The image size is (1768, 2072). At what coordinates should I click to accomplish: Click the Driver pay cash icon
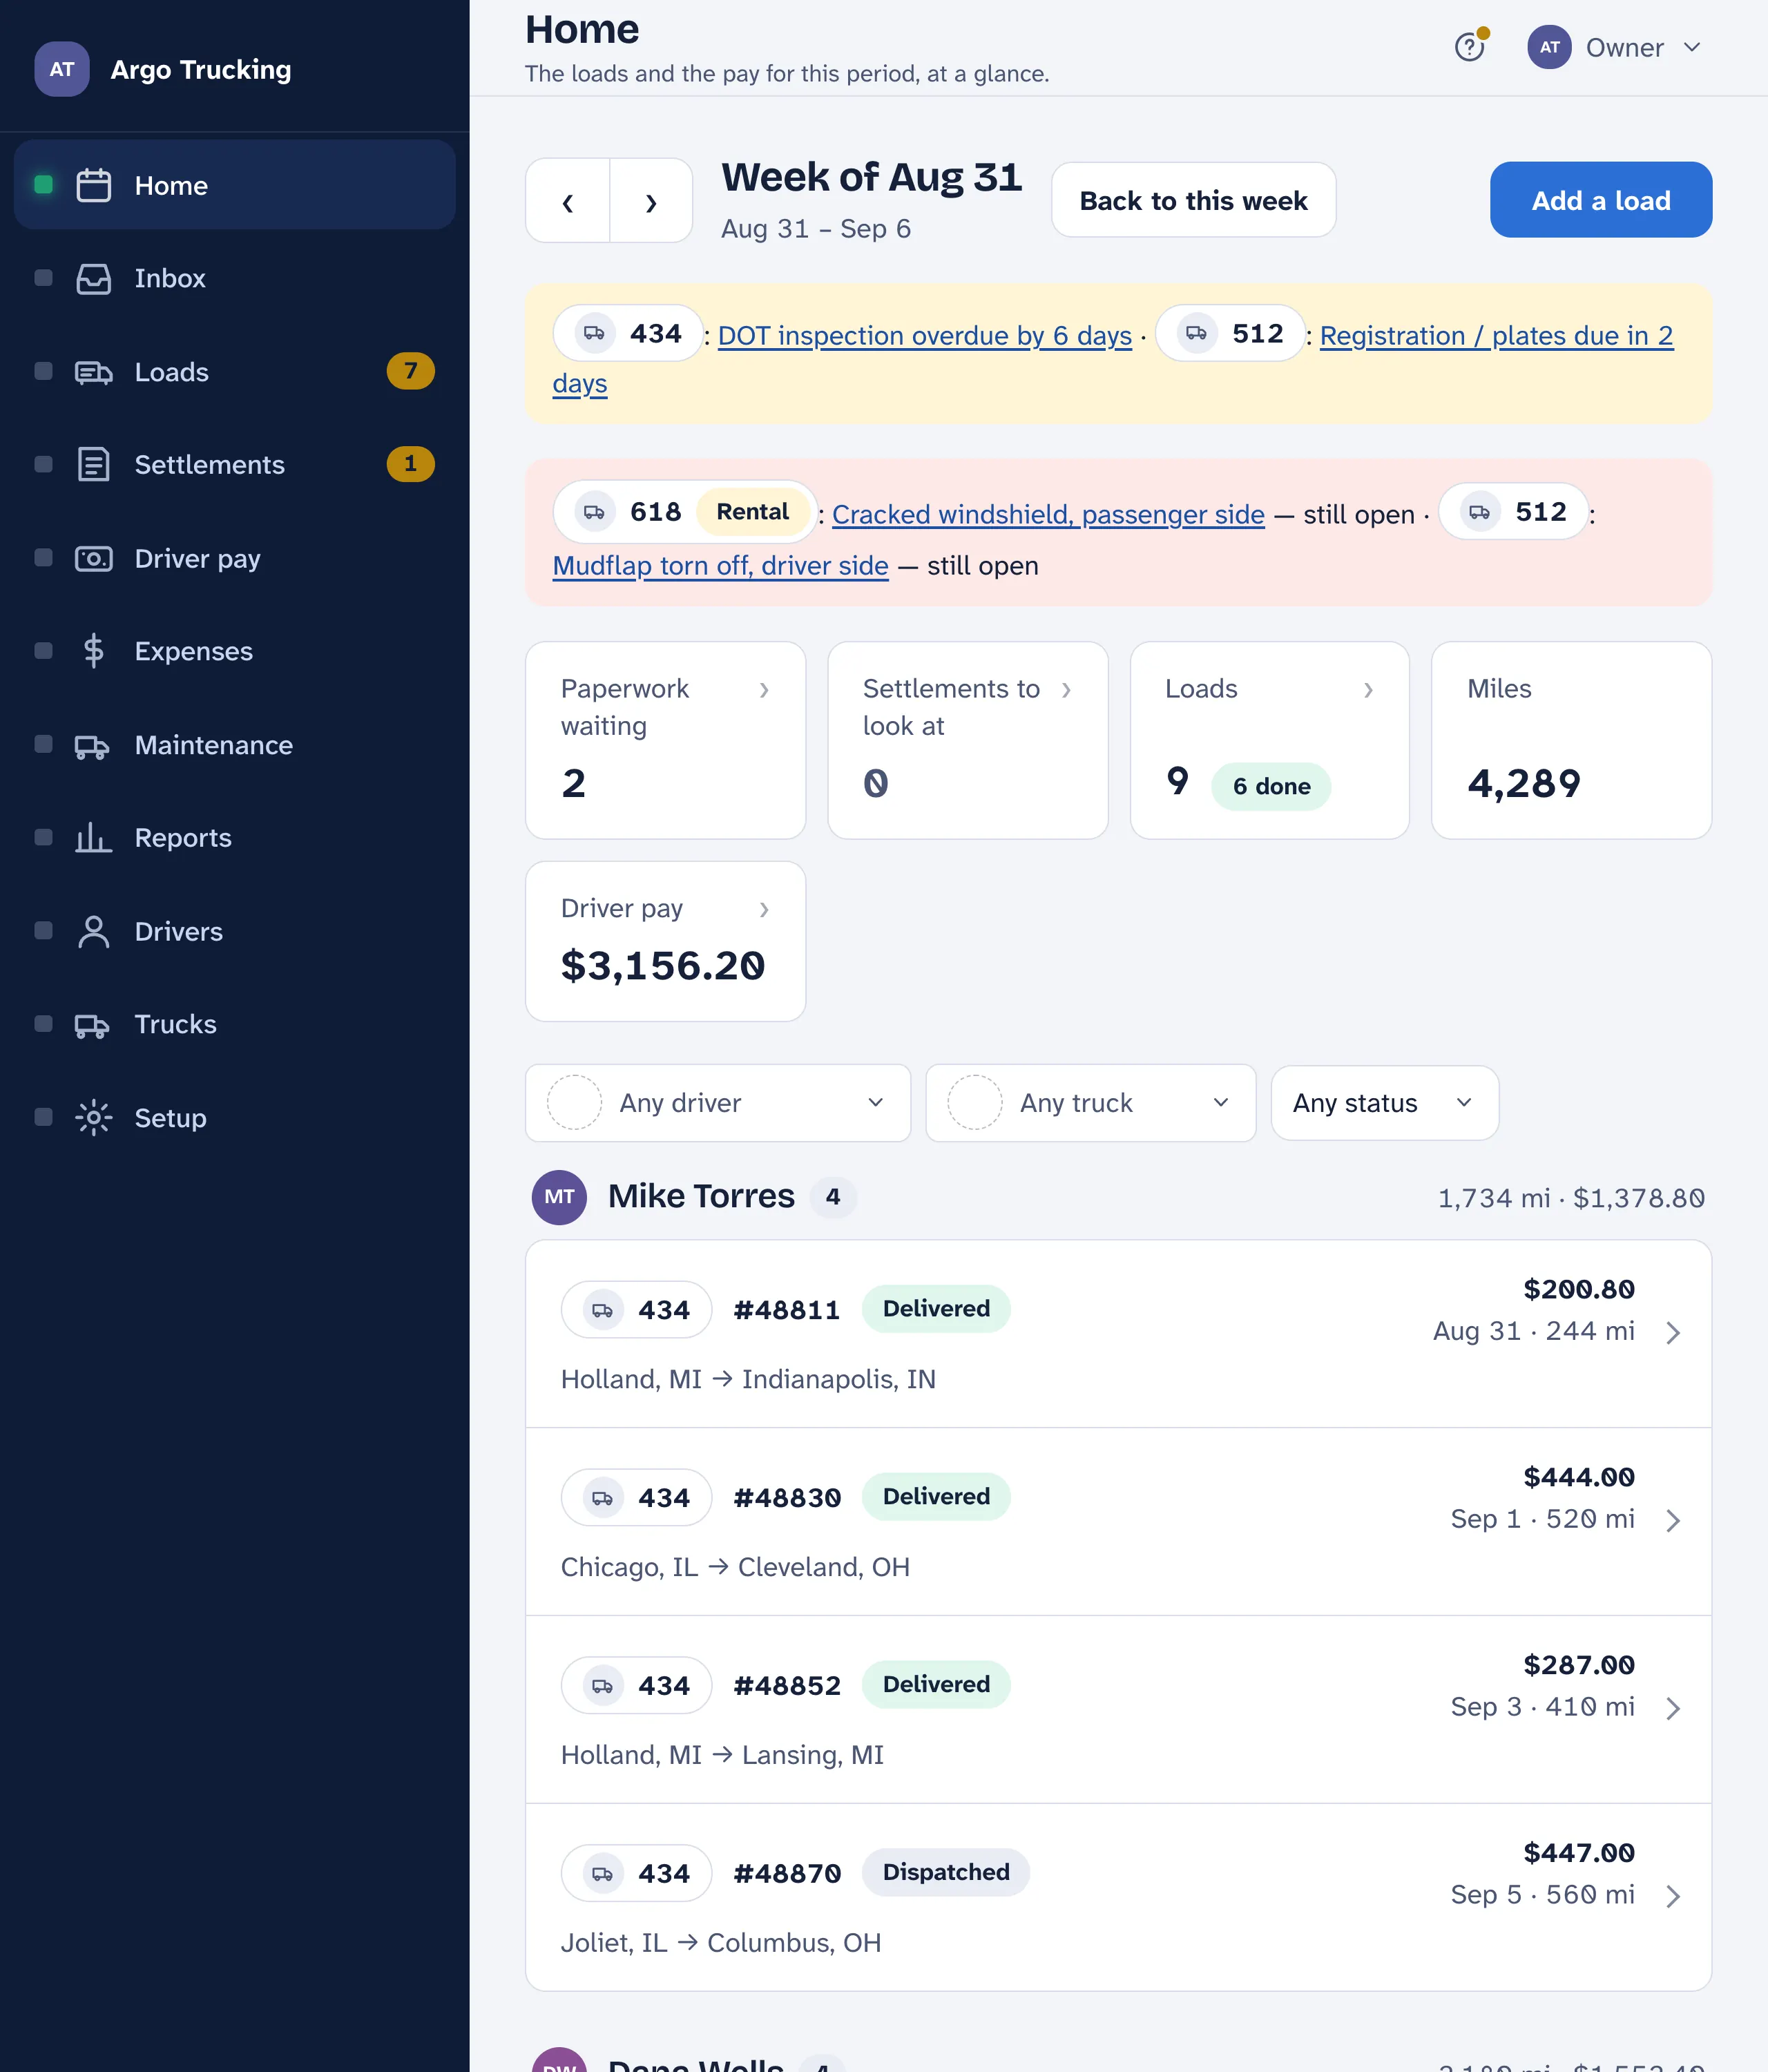pos(93,558)
